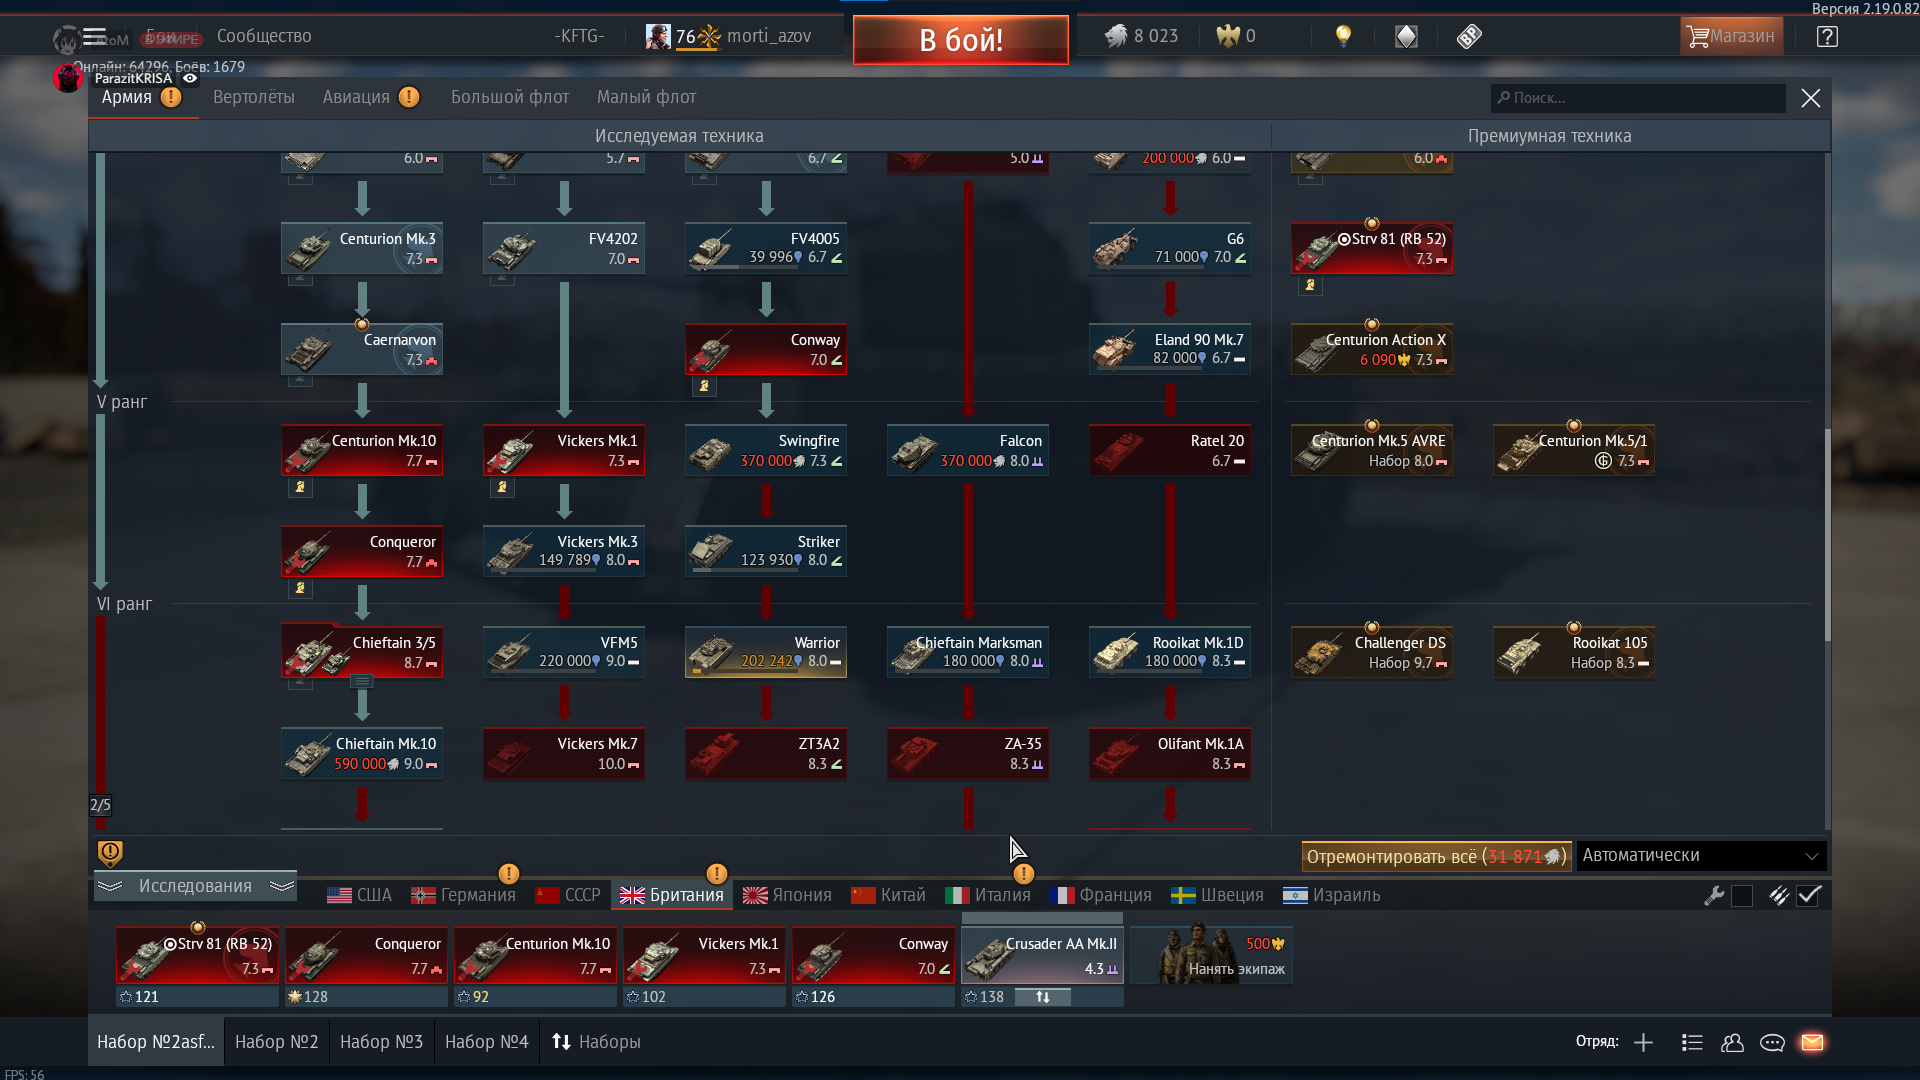Select the Chieftain Marksman vehicle
The height and width of the screenshot is (1080, 1920).
point(968,652)
